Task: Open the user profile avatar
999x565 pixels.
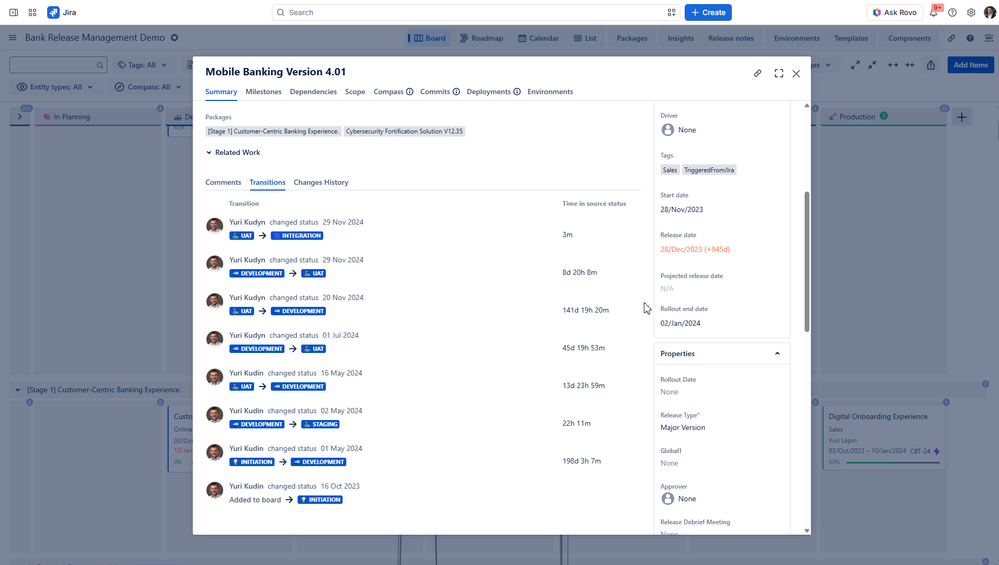Action: 989,12
